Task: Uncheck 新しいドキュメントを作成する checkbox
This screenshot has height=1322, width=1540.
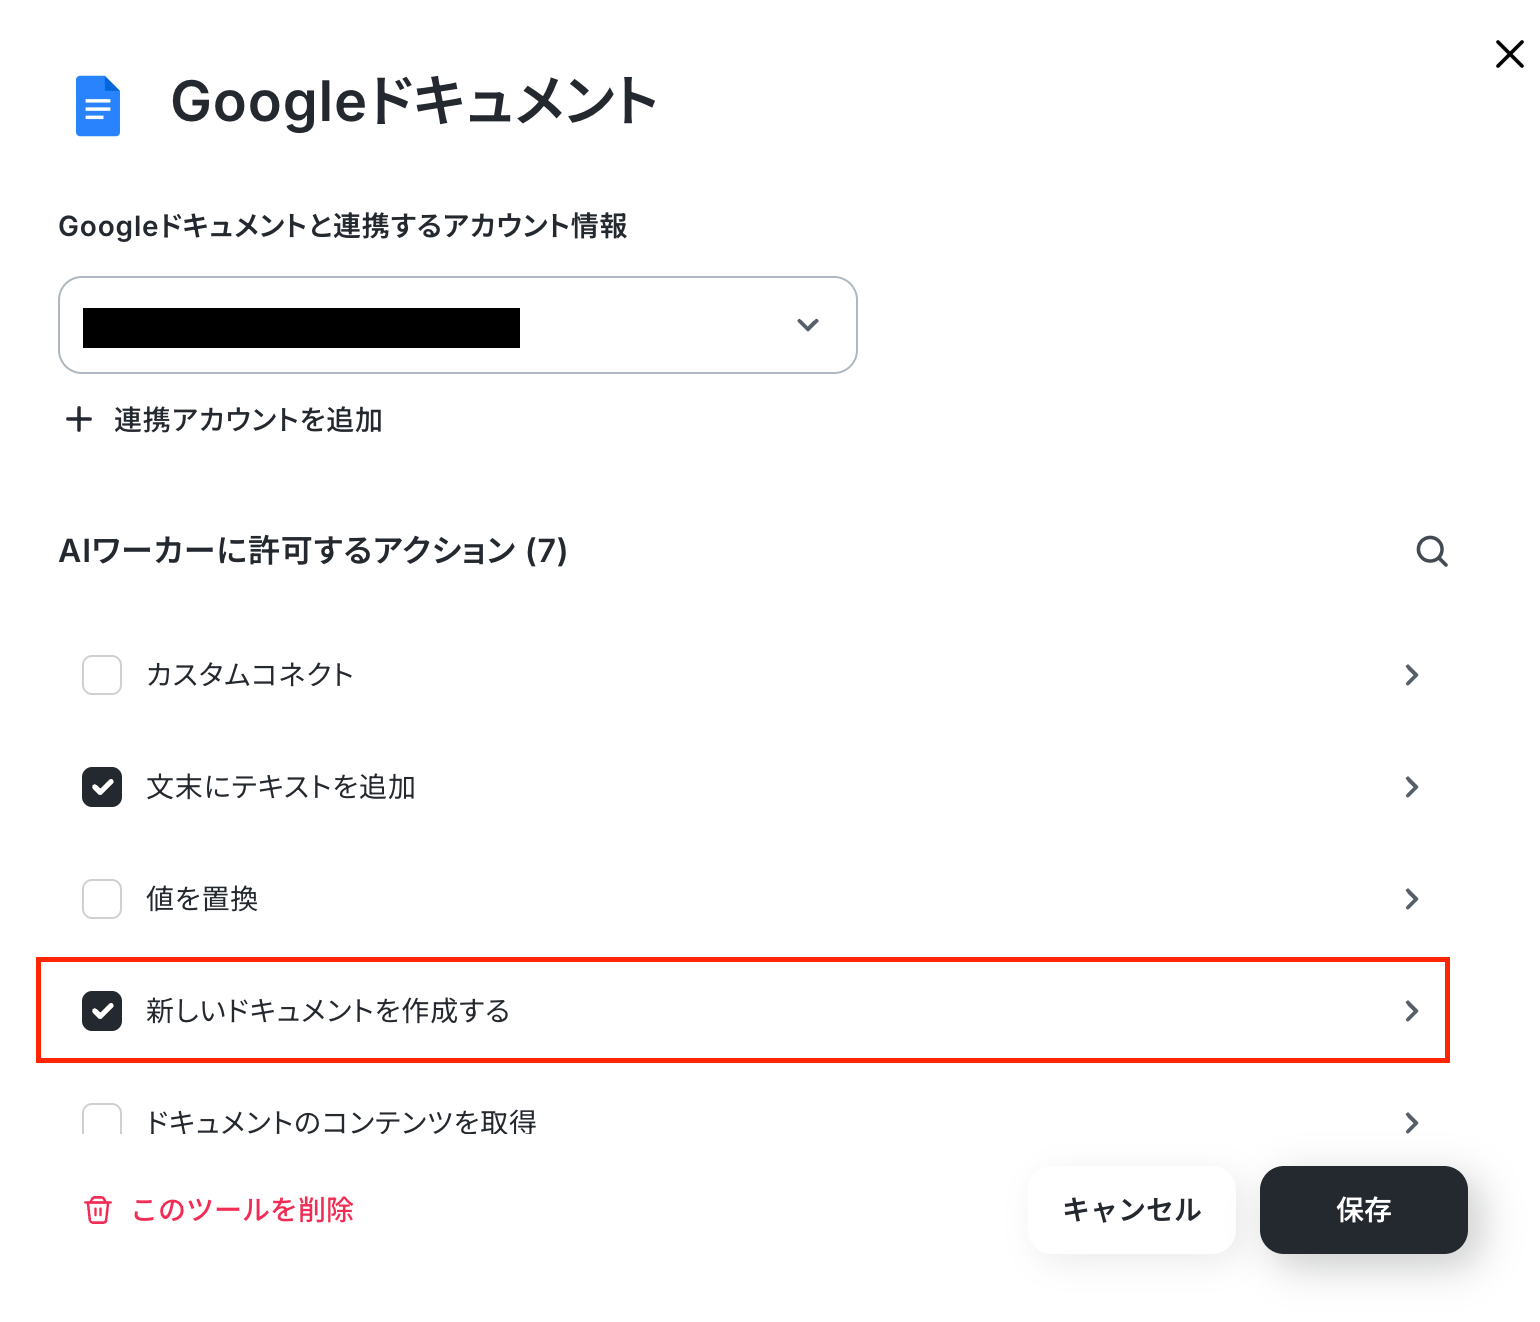Action: pyautogui.click(x=102, y=1011)
